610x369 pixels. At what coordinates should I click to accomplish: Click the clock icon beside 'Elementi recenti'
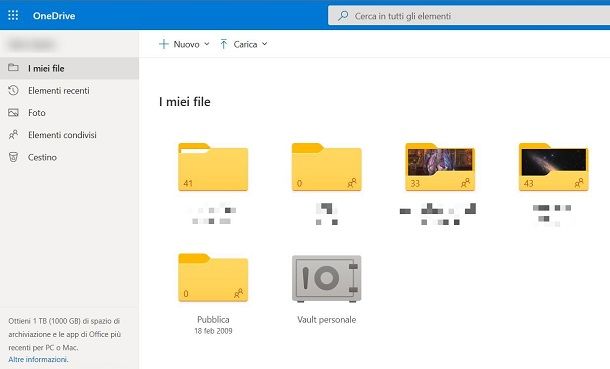[13, 90]
